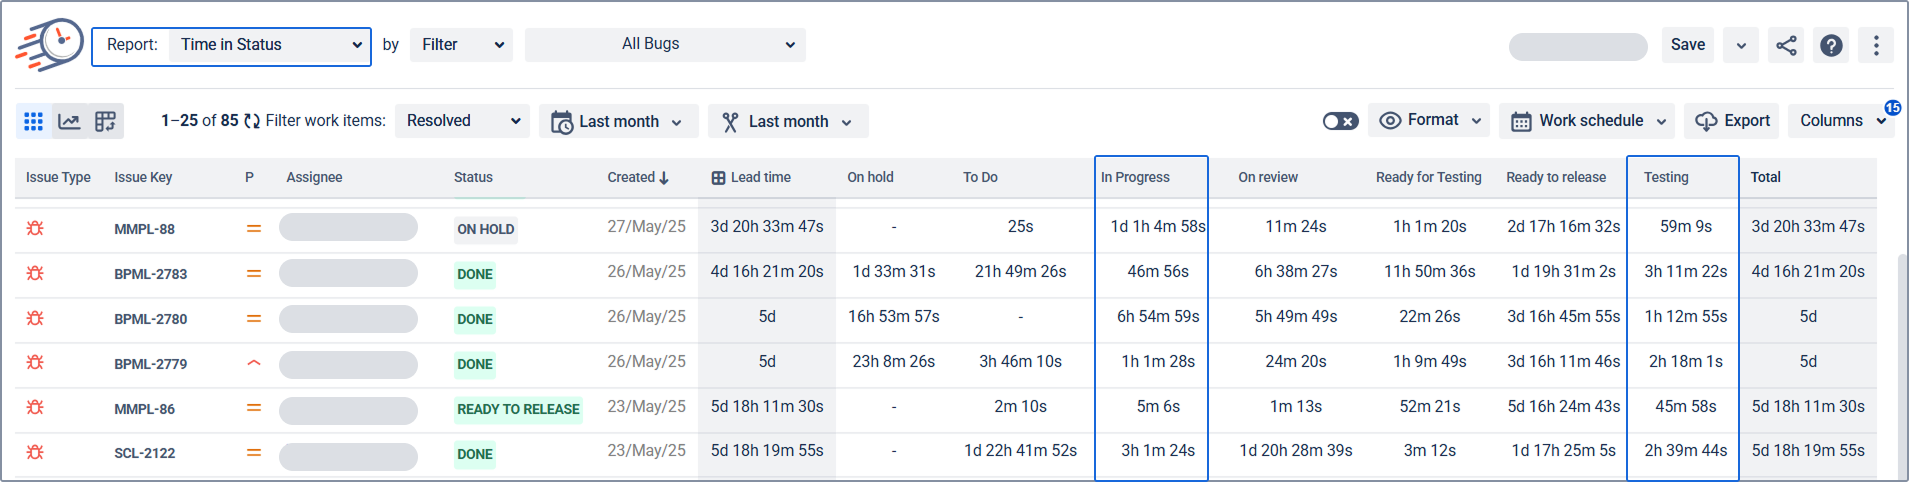The image size is (1909, 482).
Task: Click the ON HOLD status badge
Action: pyautogui.click(x=486, y=229)
